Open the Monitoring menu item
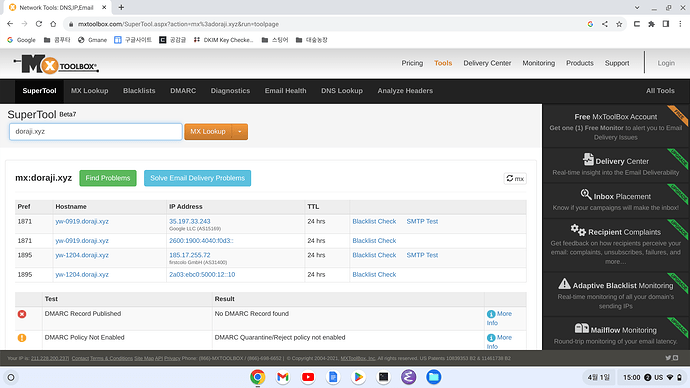Image resolution: width=690 pixels, height=388 pixels. pos(539,63)
